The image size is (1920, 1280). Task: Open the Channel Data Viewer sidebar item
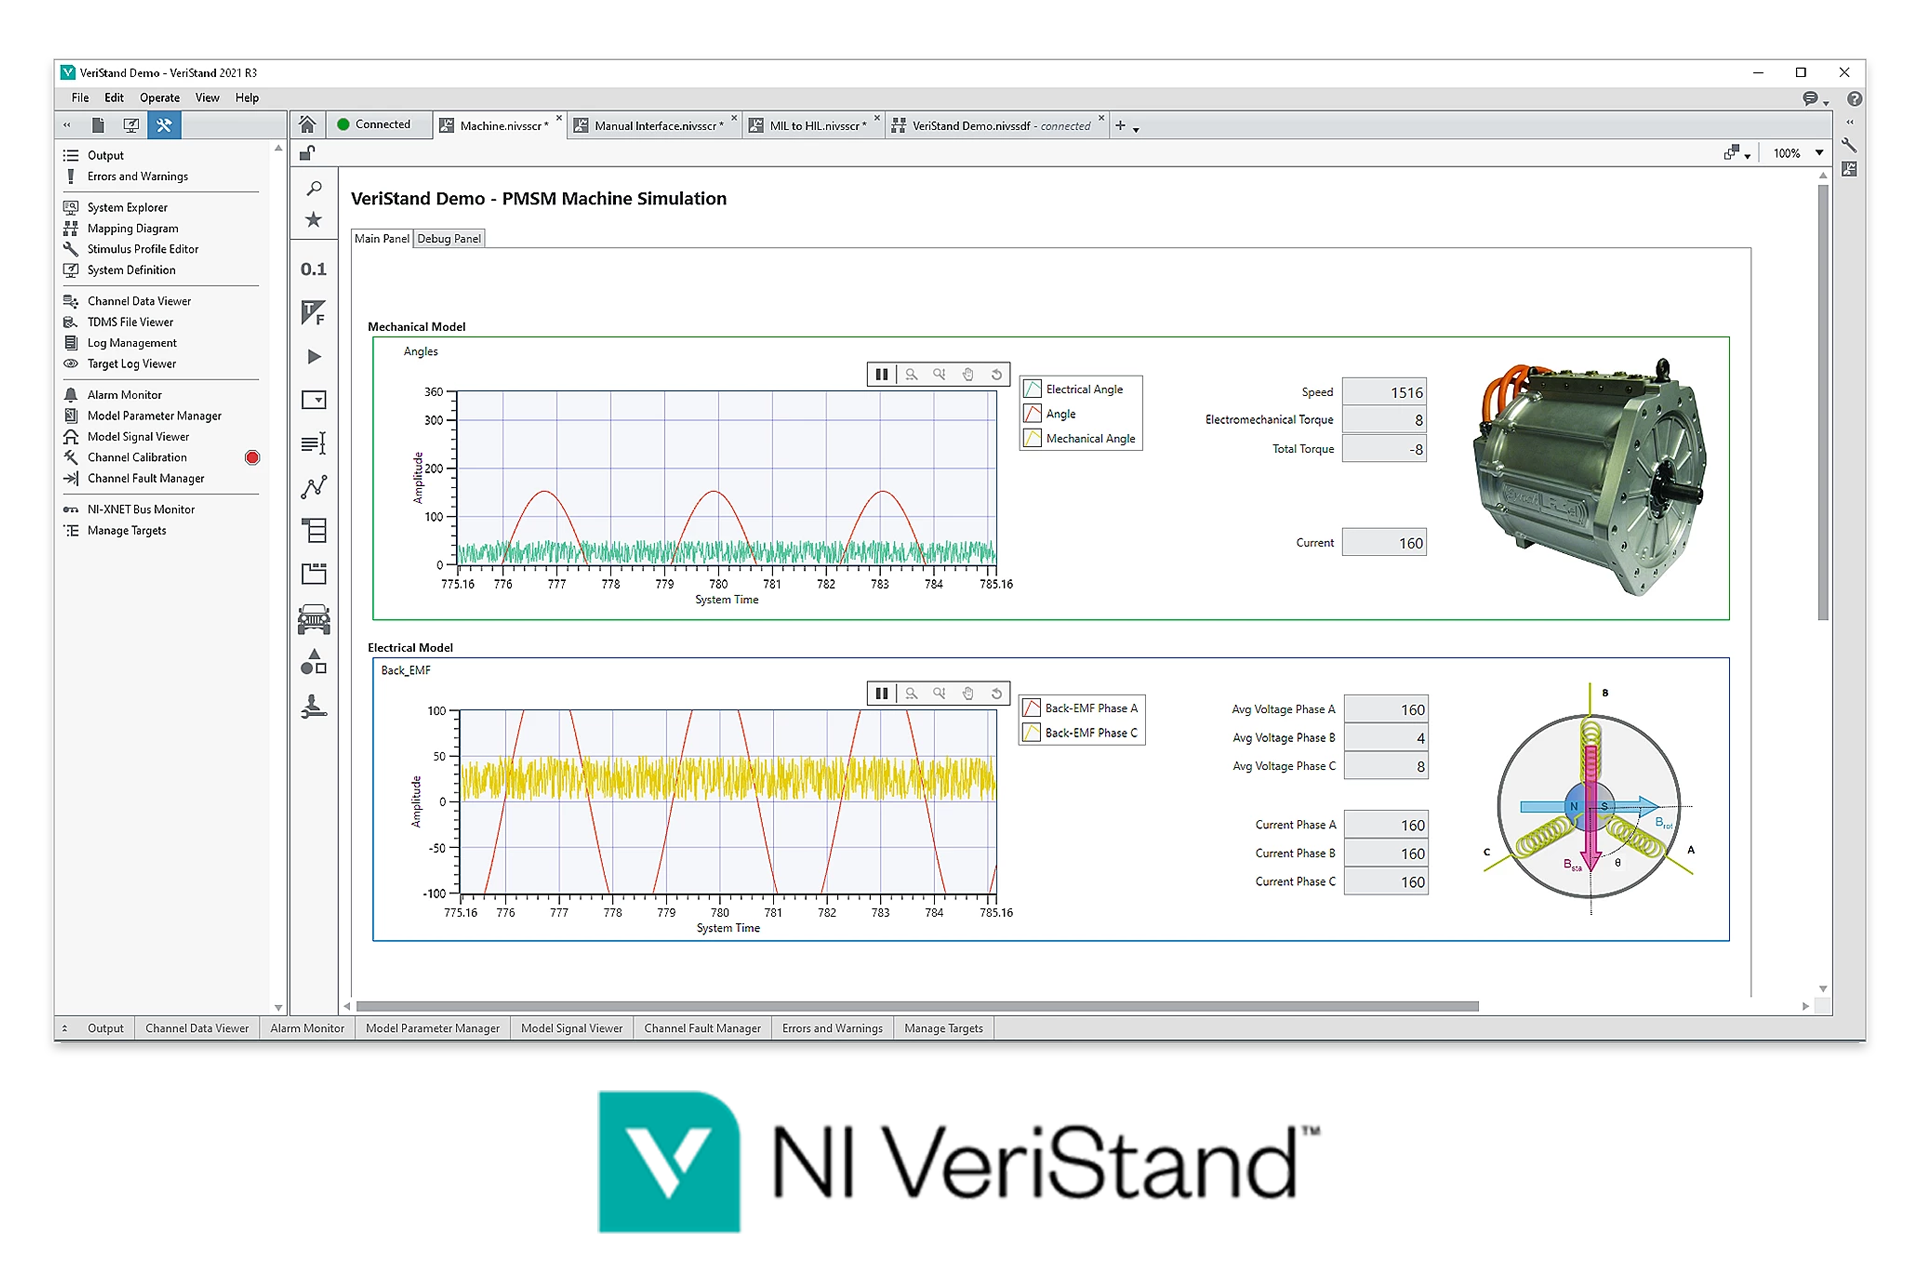pyautogui.click(x=139, y=301)
